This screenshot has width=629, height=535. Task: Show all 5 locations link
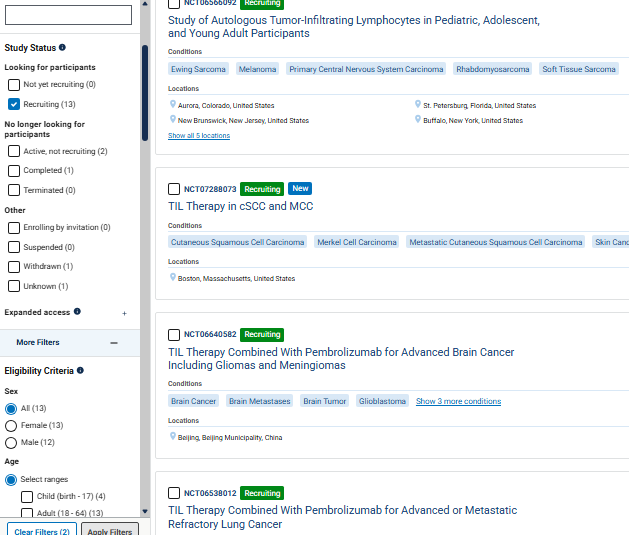(x=199, y=136)
